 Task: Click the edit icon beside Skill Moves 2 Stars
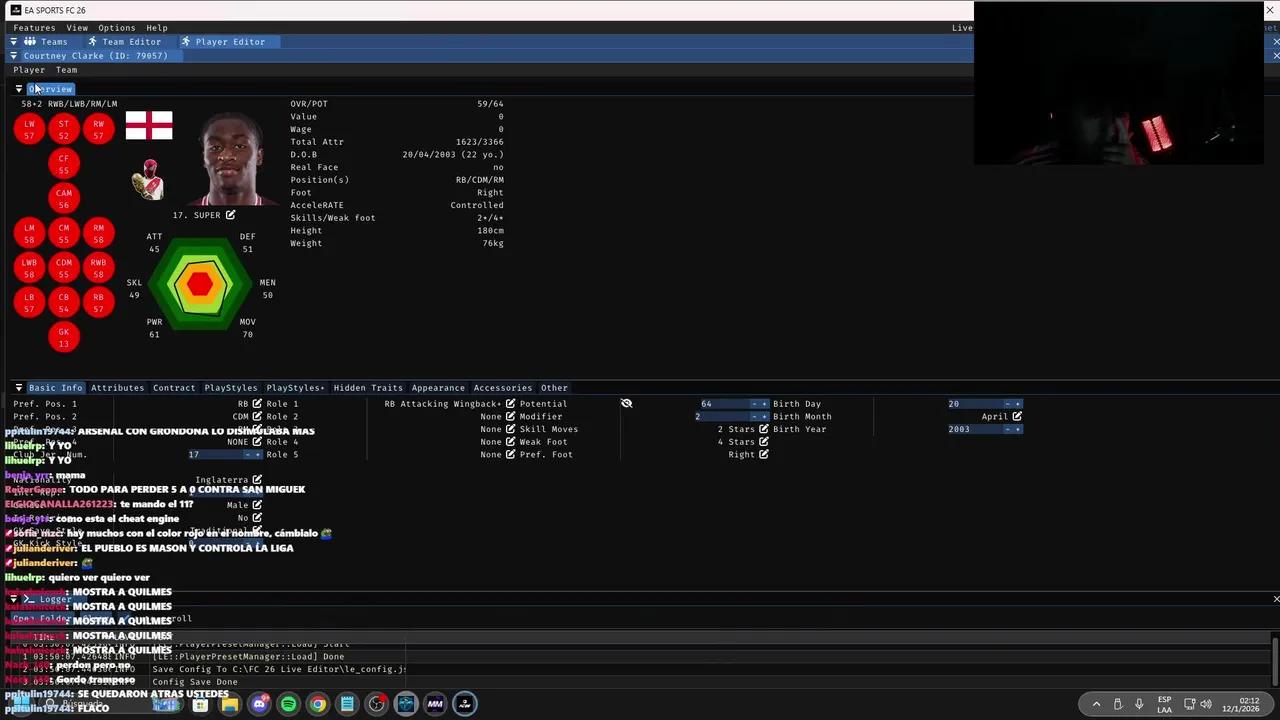click(763, 429)
